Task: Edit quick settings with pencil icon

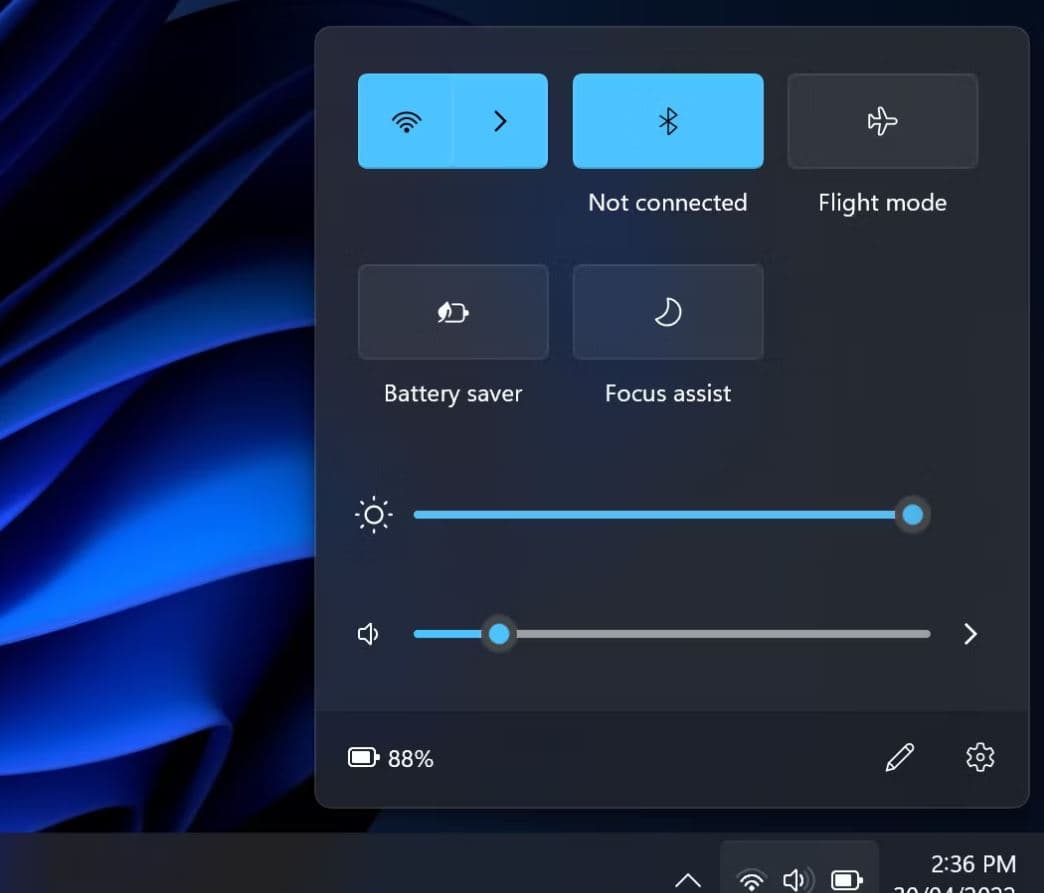Action: coord(900,758)
